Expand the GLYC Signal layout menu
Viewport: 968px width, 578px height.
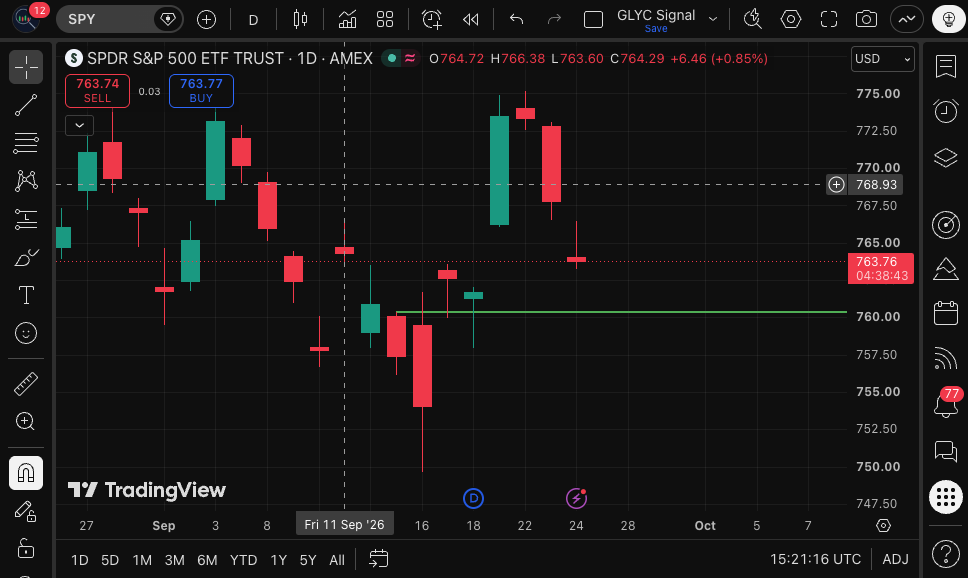click(x=713, y=19)
